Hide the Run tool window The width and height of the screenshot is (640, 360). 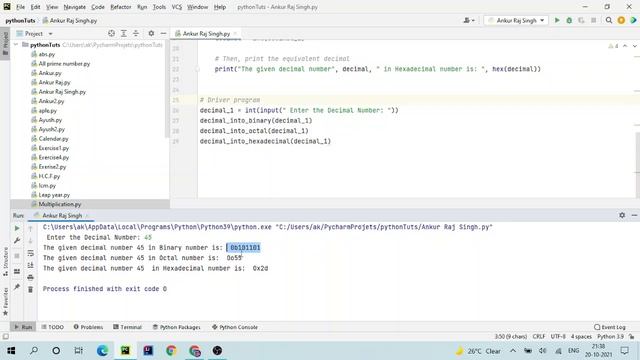pos(634,215)
